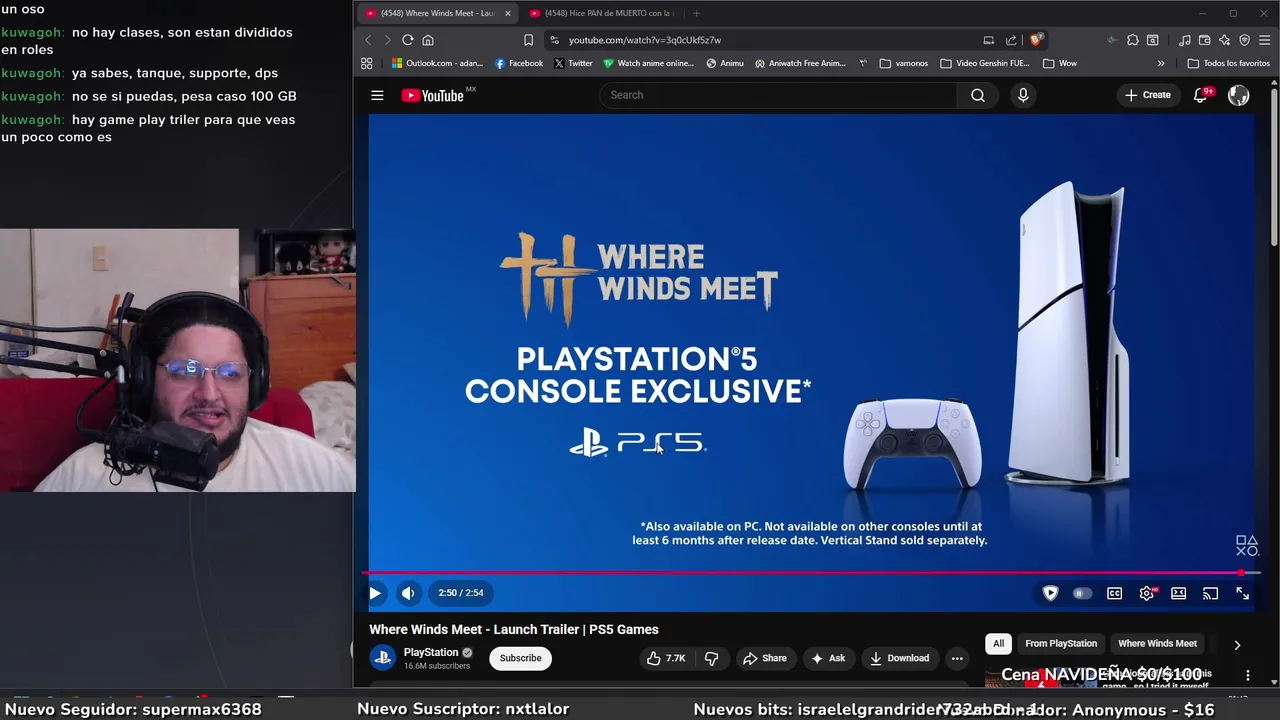This screenshot has height=720, width=1280.
Task: Start voice search with the microphone
Action: click(x=1023, y=95)
